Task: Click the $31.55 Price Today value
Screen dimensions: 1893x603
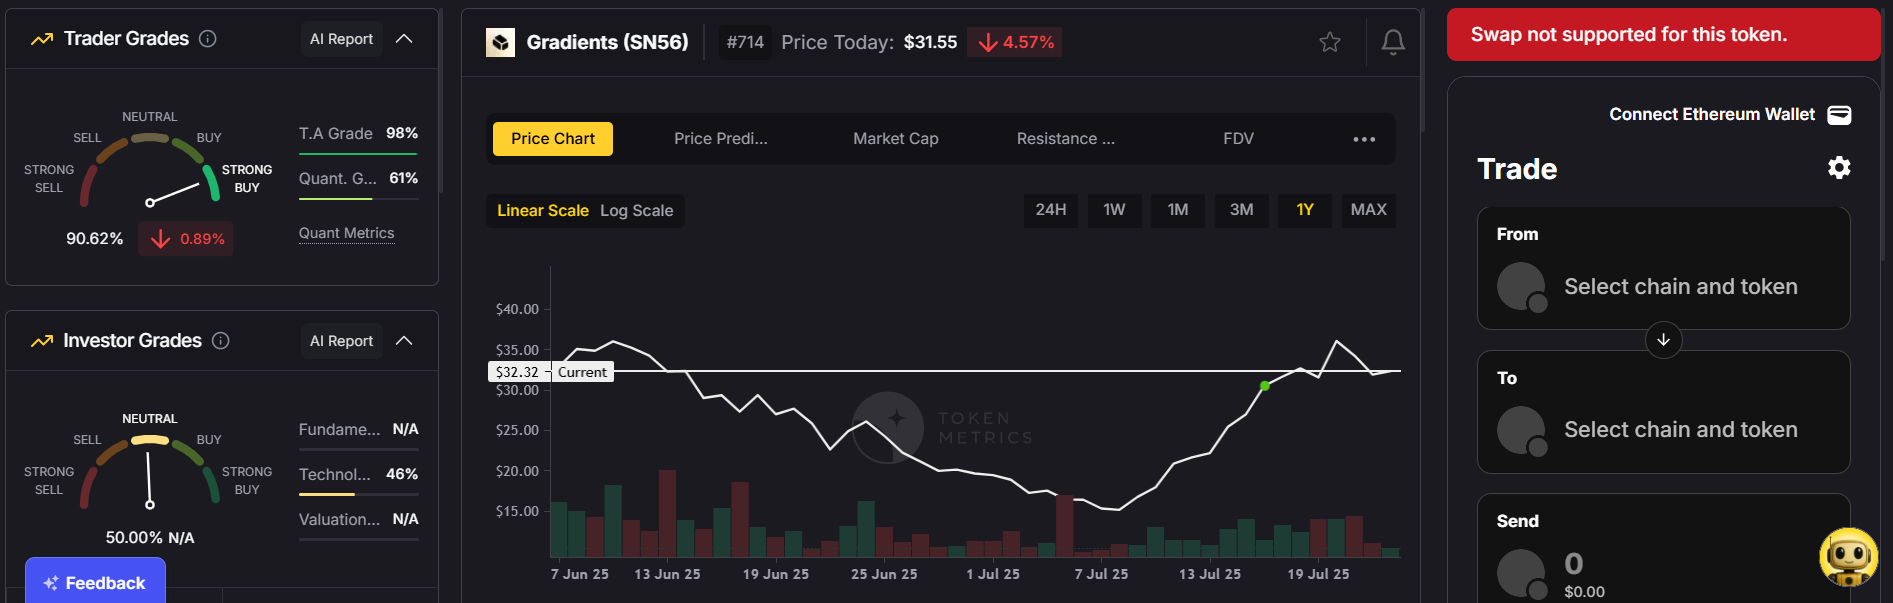Action: coord(930,42)
